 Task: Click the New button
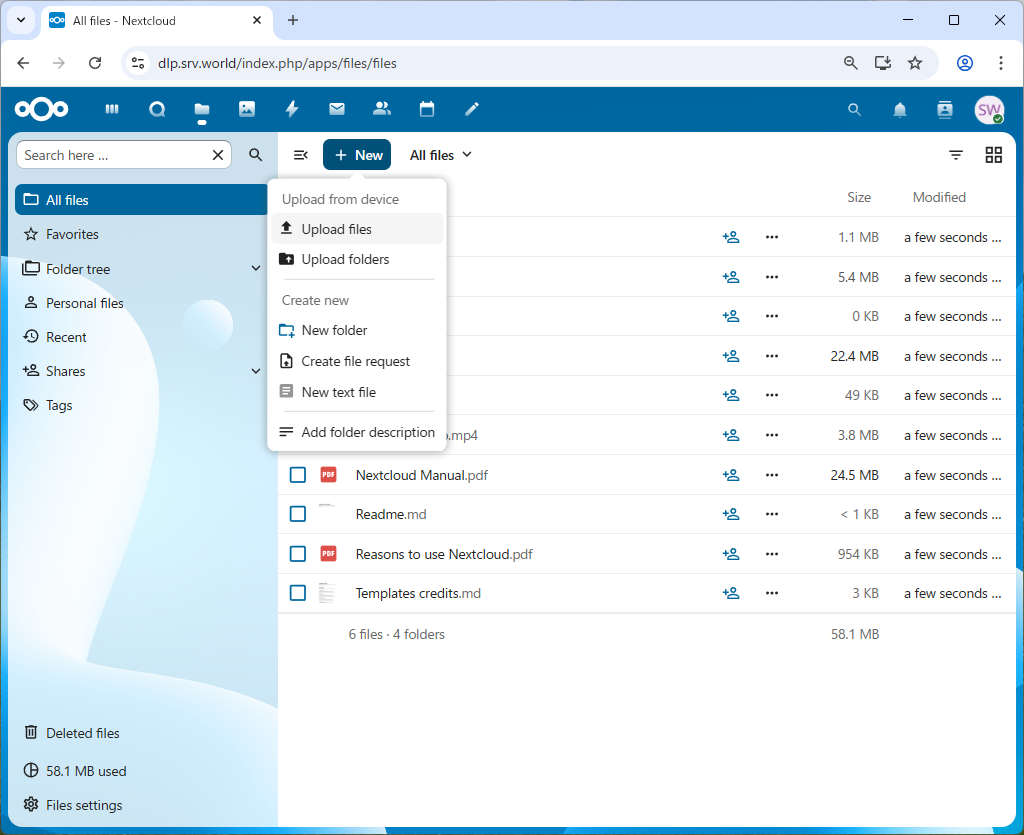pyautogui.click(x=357, y=155)
